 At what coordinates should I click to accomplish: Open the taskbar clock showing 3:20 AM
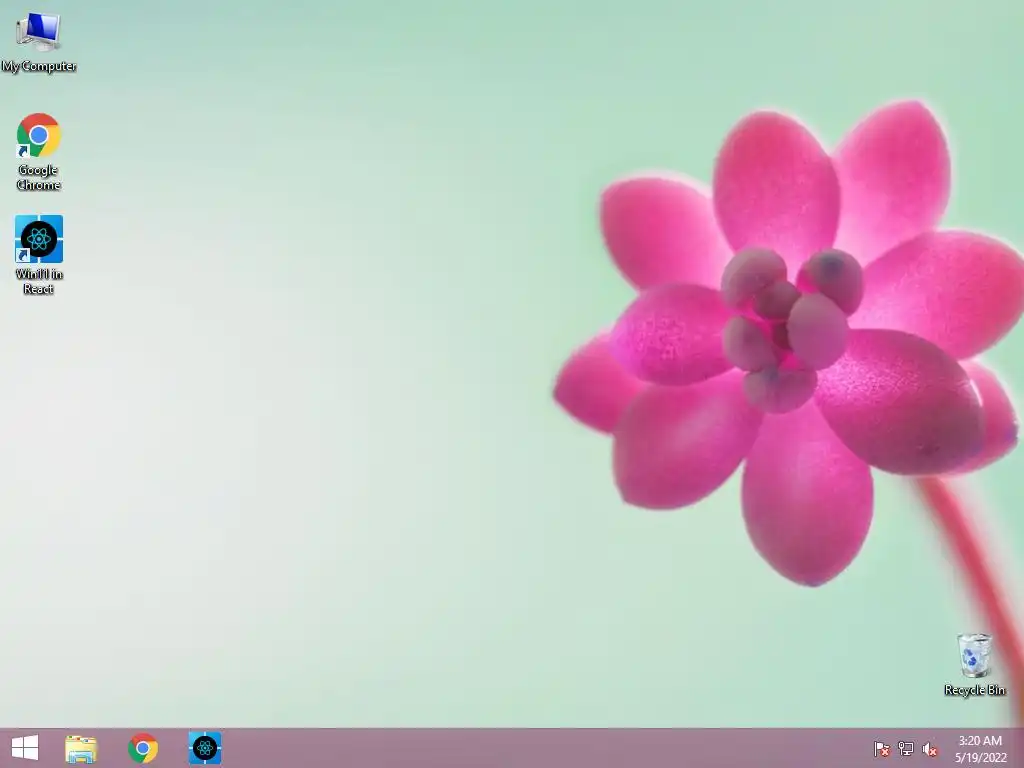click(980, 748)
